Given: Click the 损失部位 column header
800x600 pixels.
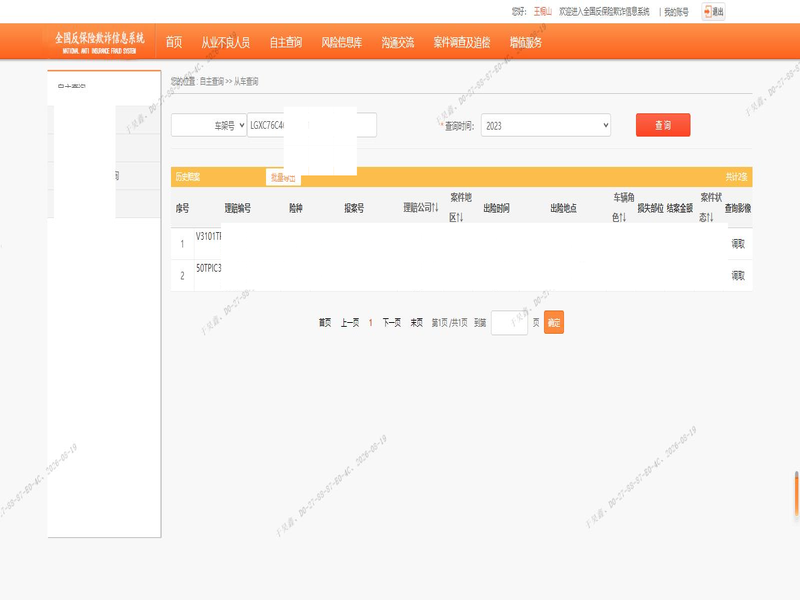Looking at the screenshot, I should (650, 208).
